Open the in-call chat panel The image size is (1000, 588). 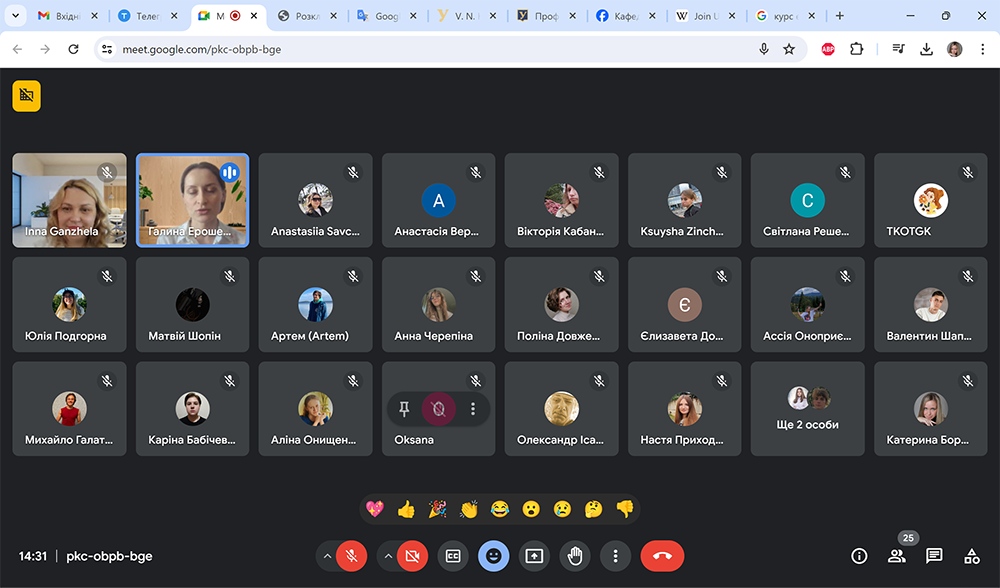click(x=933, y=556)
